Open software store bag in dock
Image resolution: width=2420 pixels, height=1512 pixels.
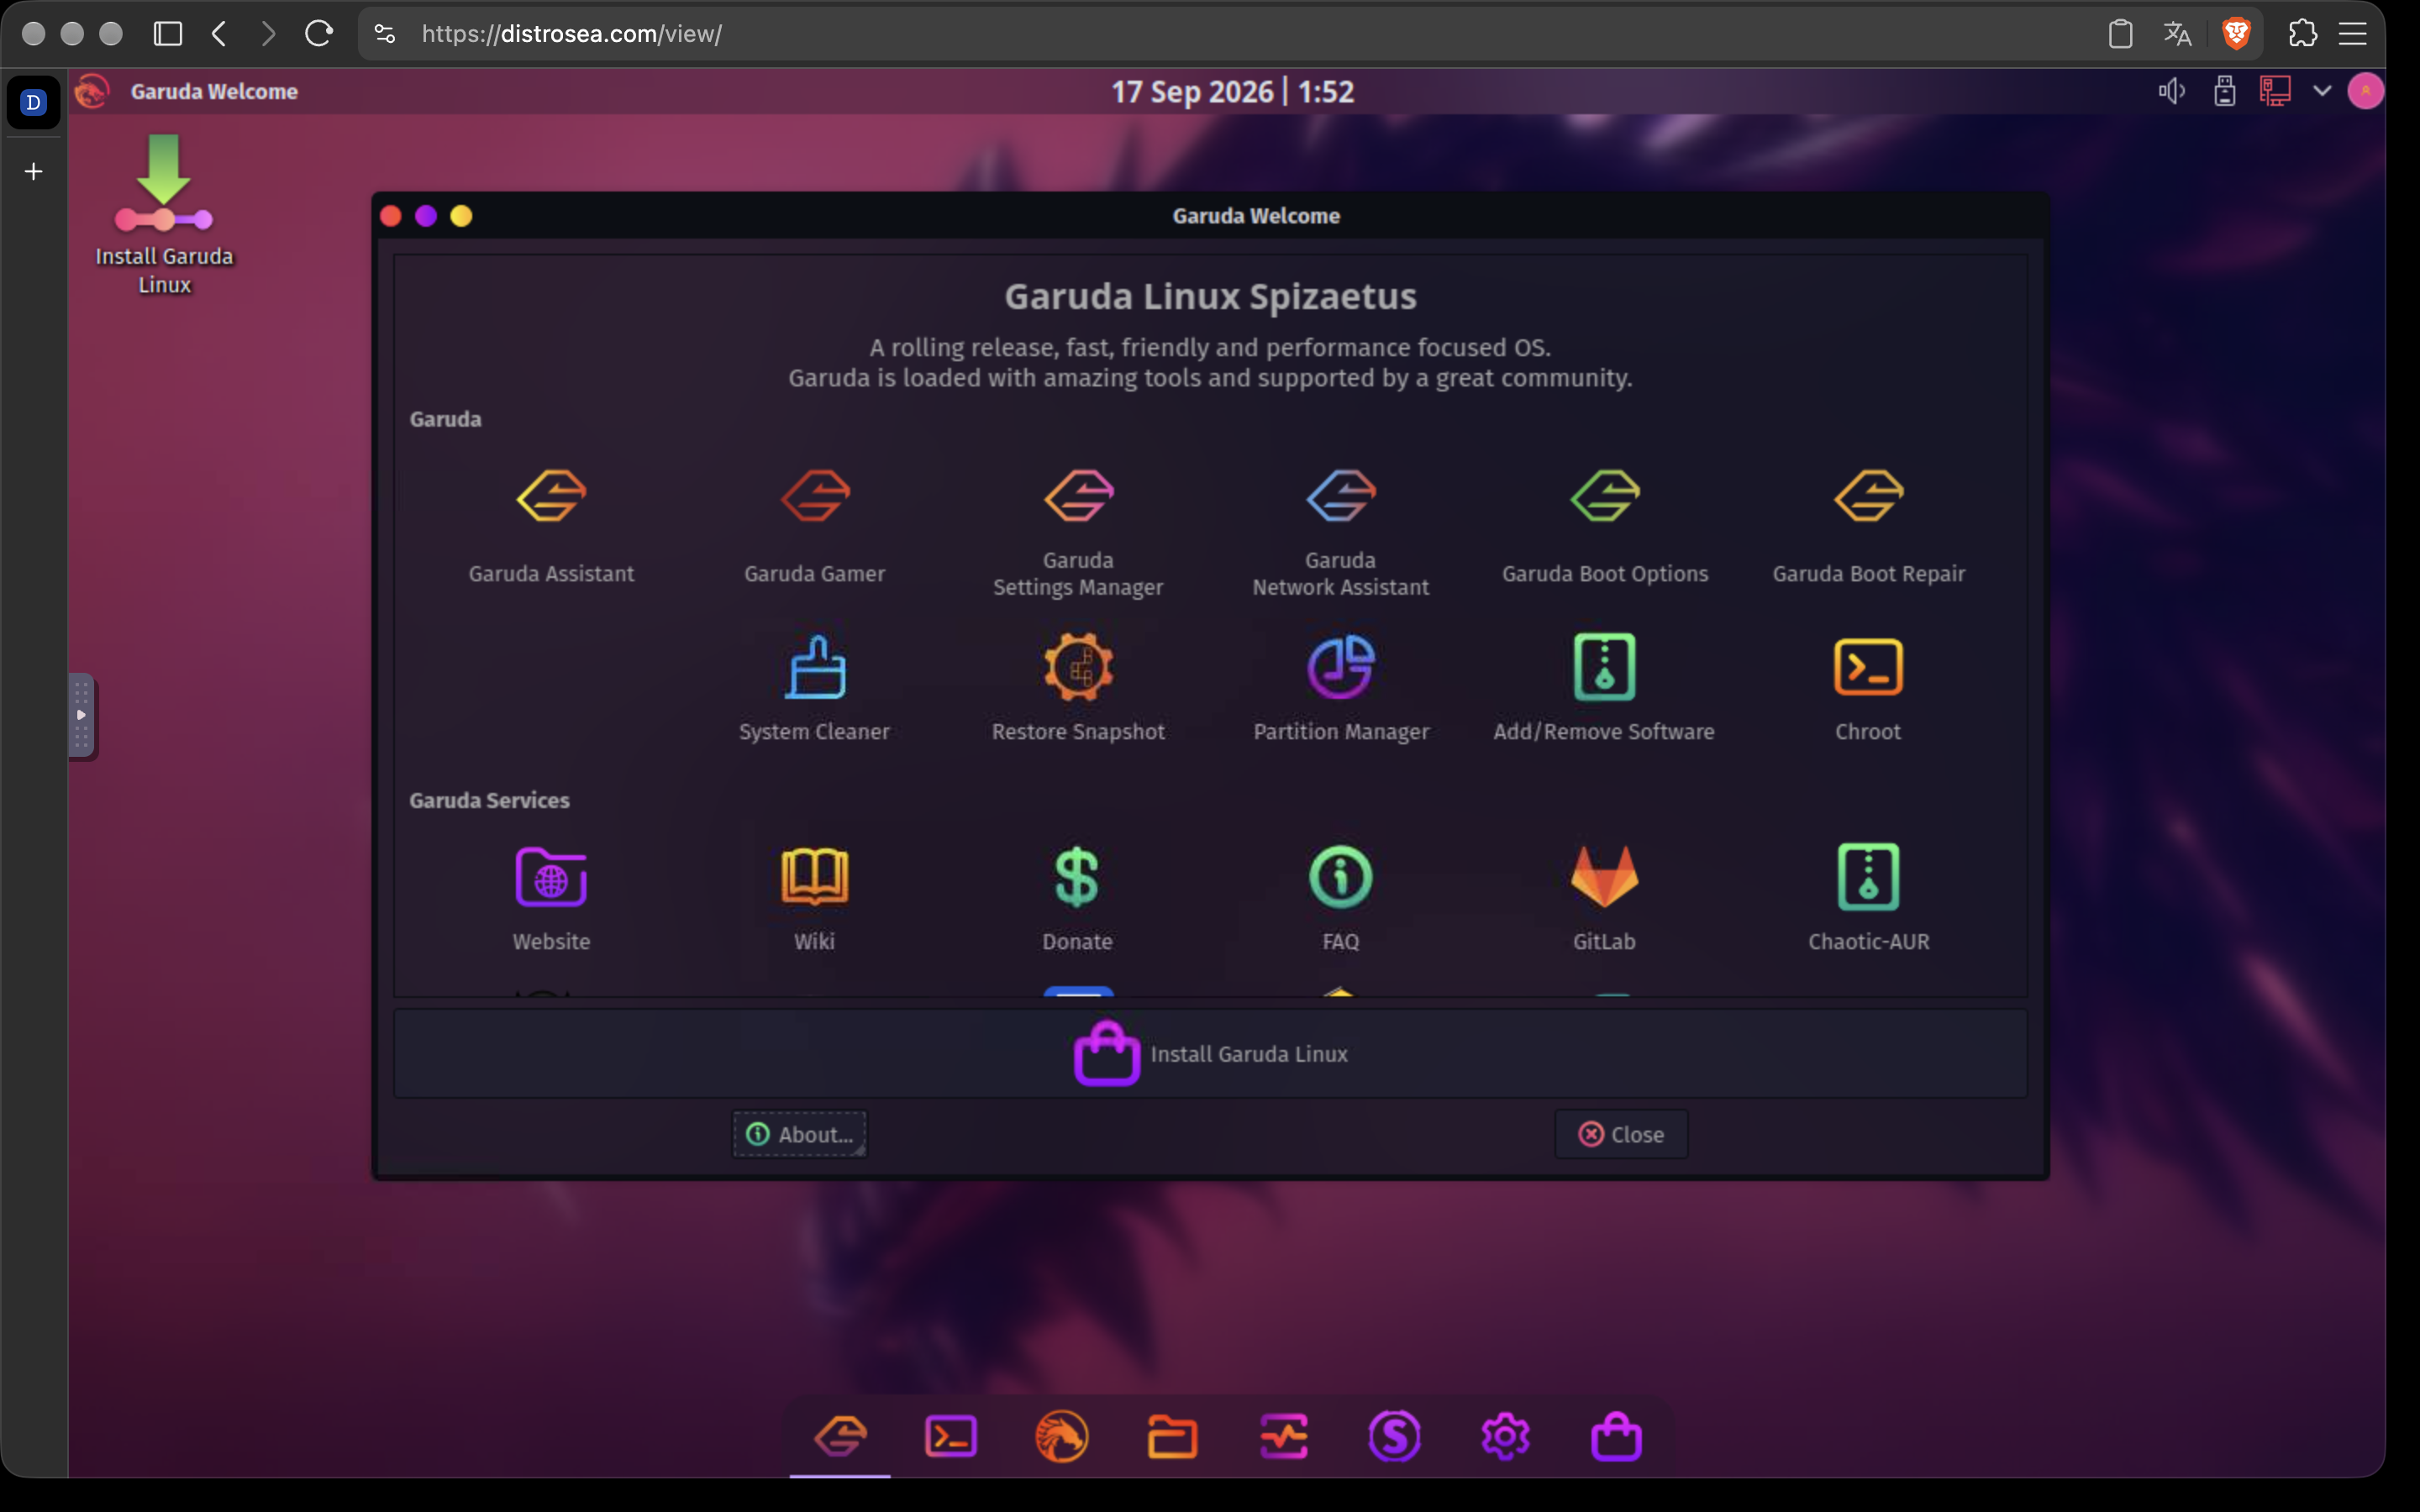pyautogui.click(x=1616, y=1437)
